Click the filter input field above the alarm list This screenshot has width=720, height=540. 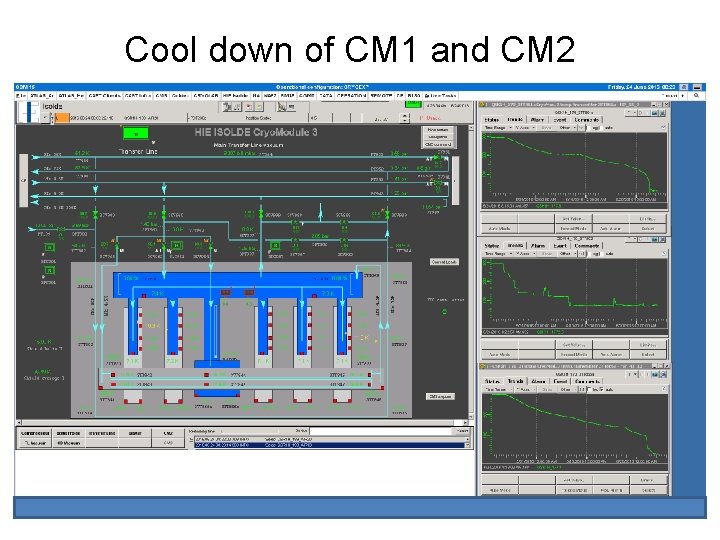(x=382, y=431)
